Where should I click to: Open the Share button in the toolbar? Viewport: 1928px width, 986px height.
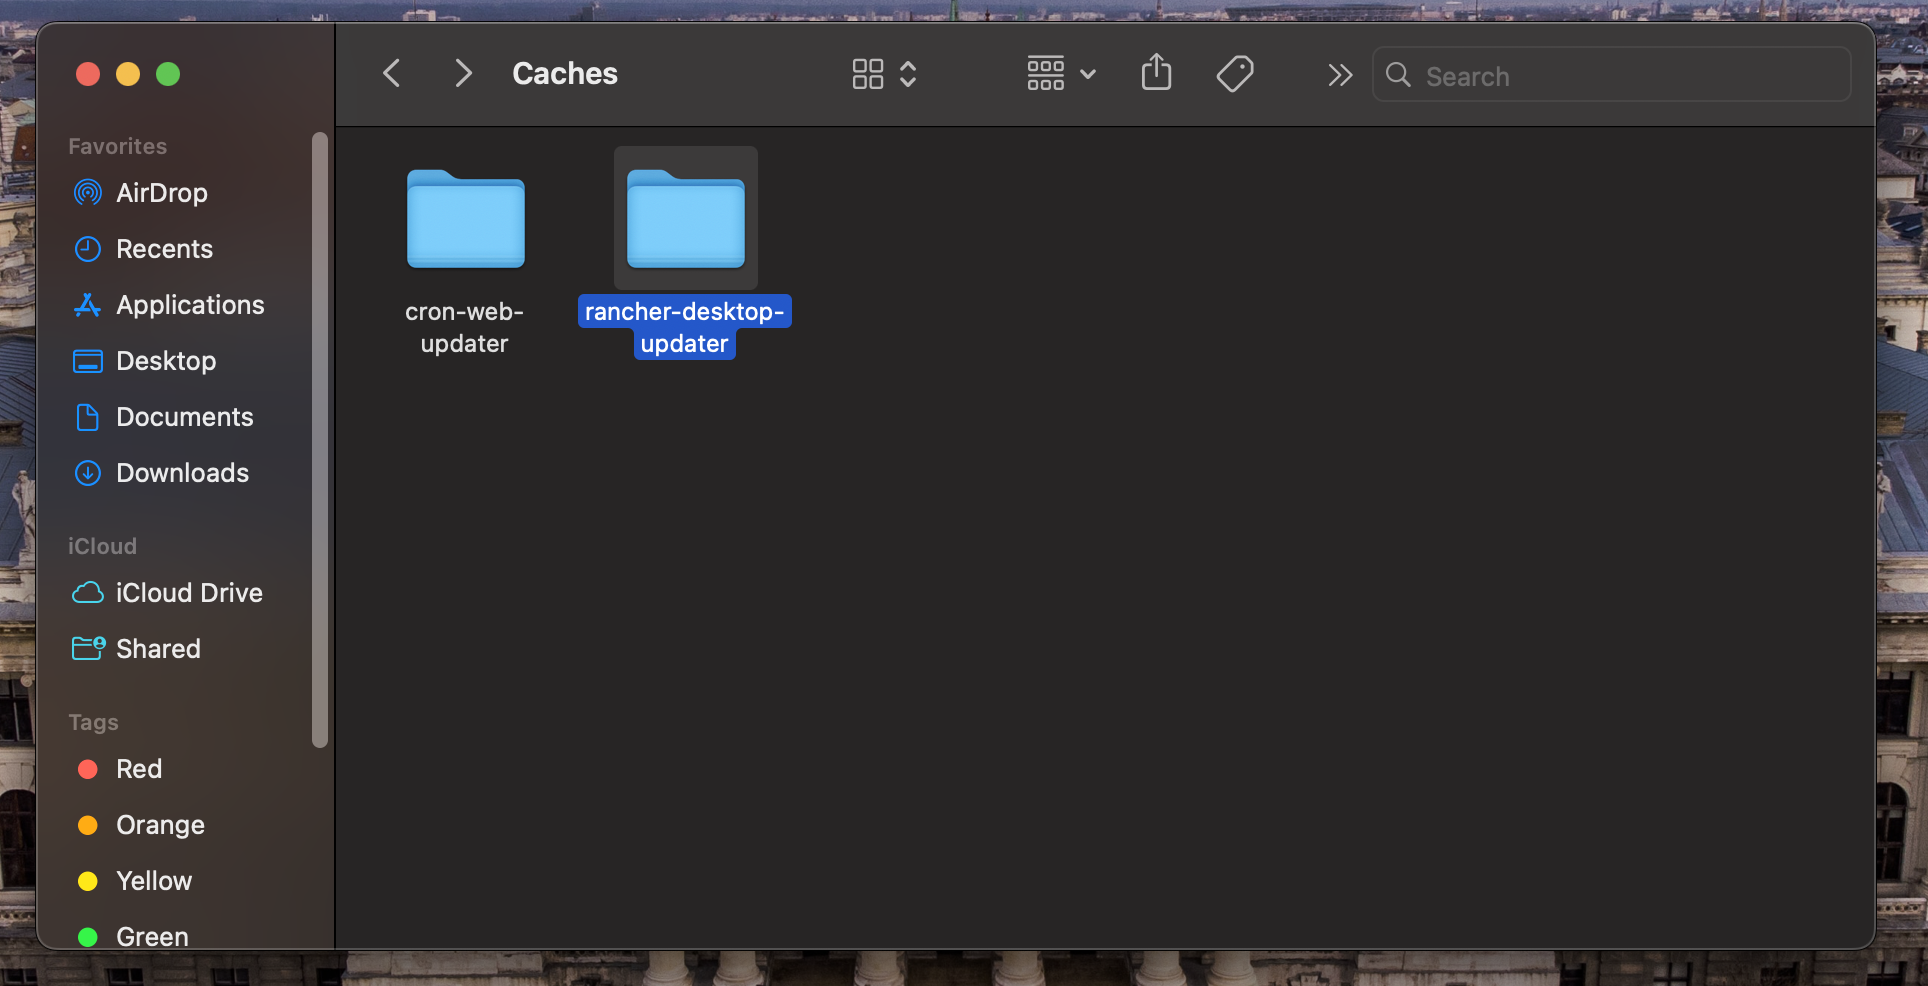point(1156,73)
